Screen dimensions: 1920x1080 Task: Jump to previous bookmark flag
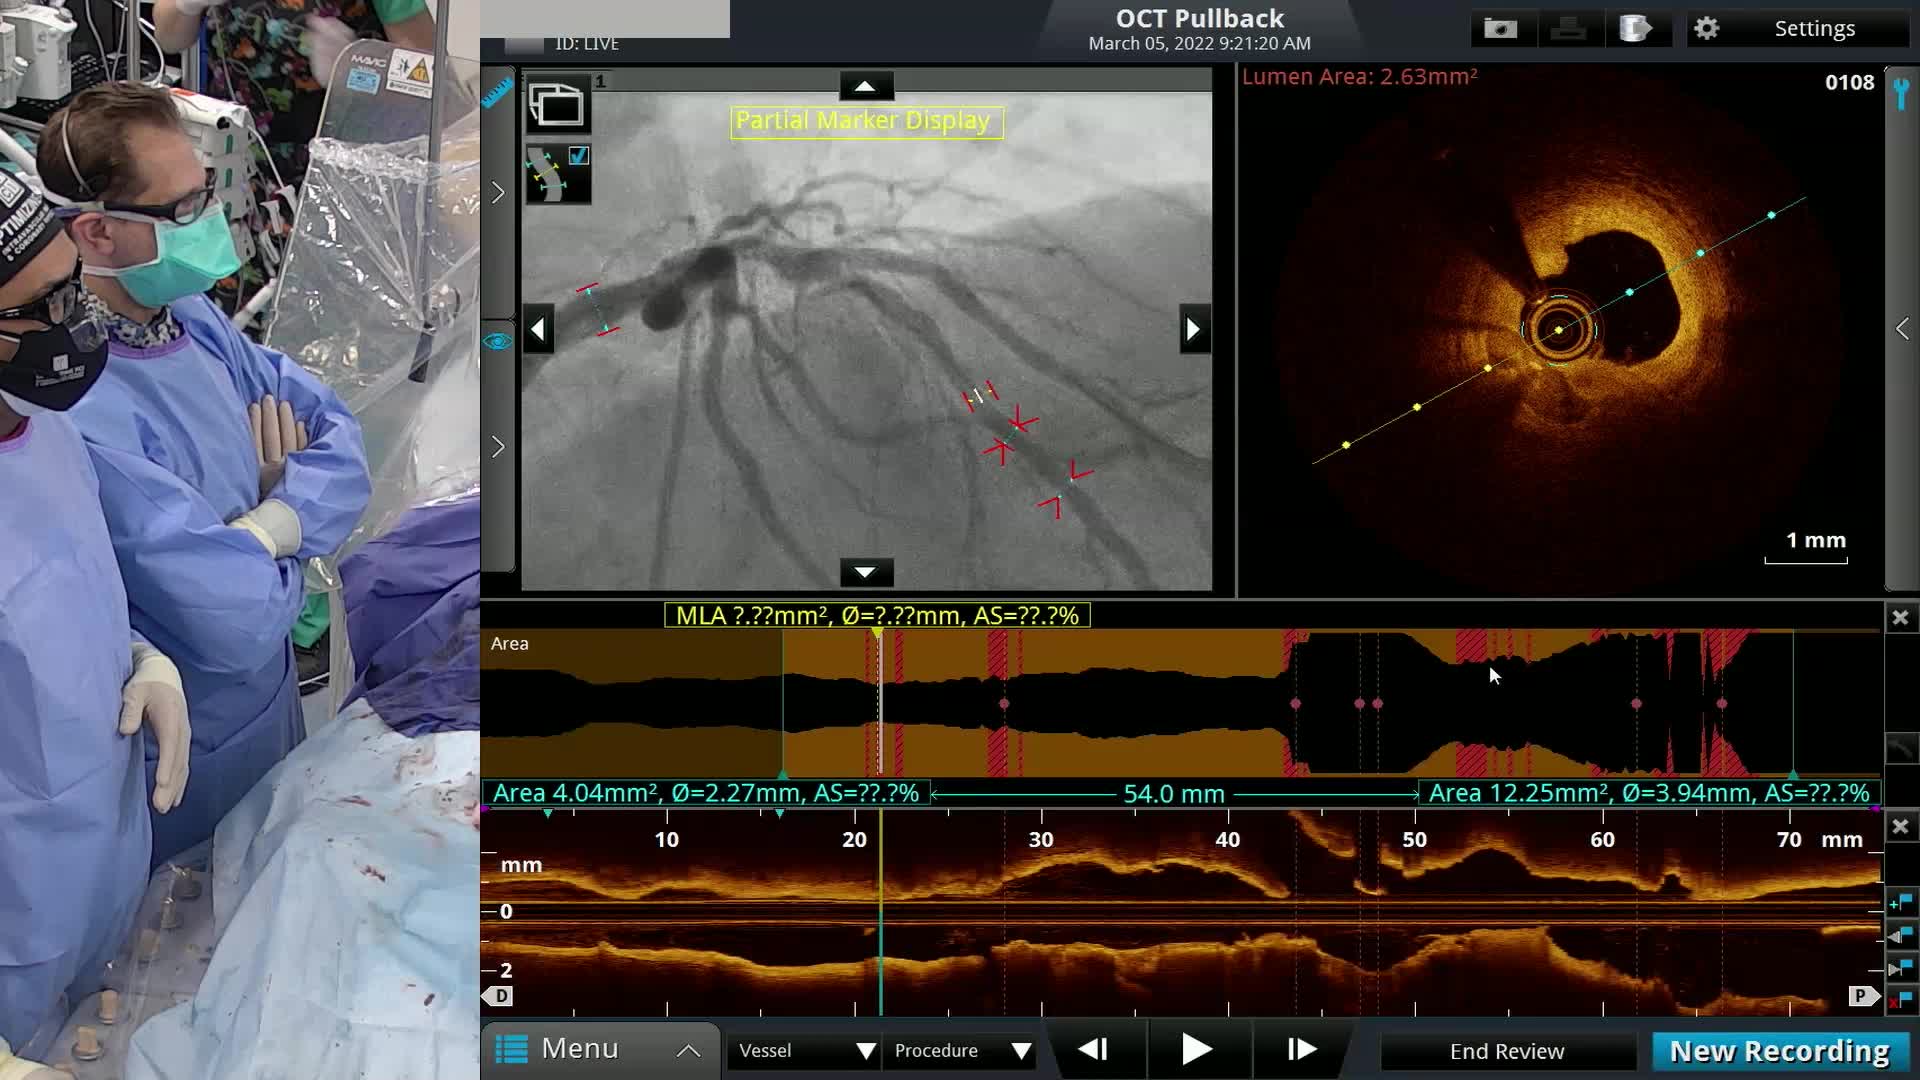click(1901, 936)
